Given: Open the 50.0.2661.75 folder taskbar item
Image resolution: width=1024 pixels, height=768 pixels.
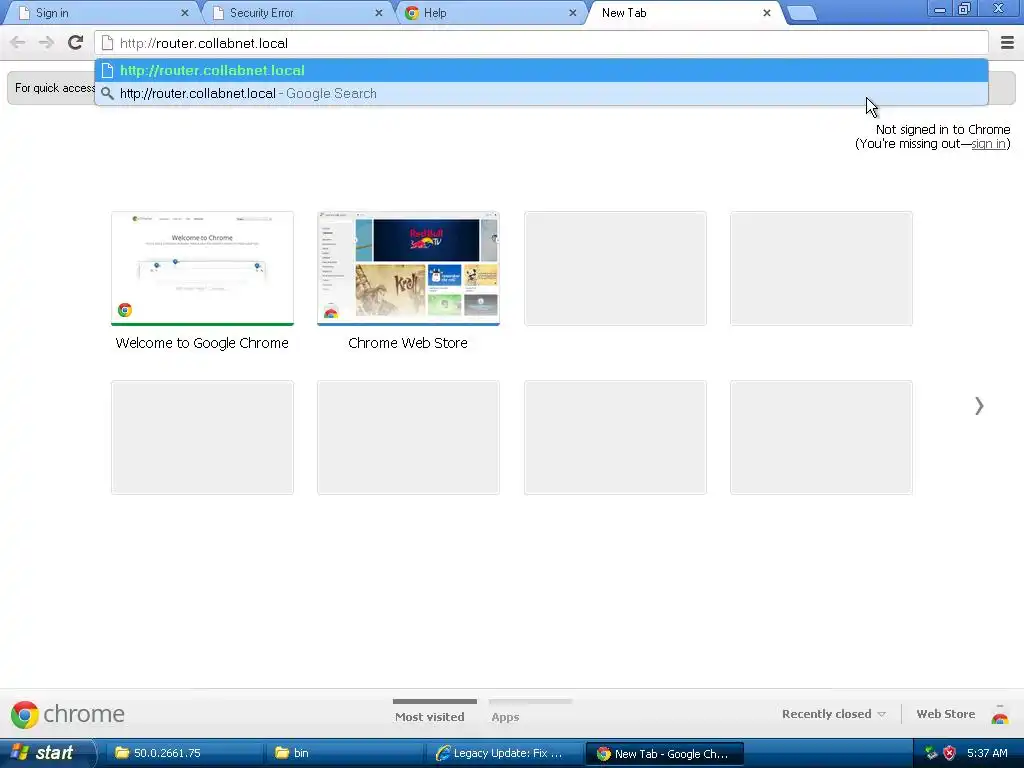Looking at the screenshot, I should (185, 753).
